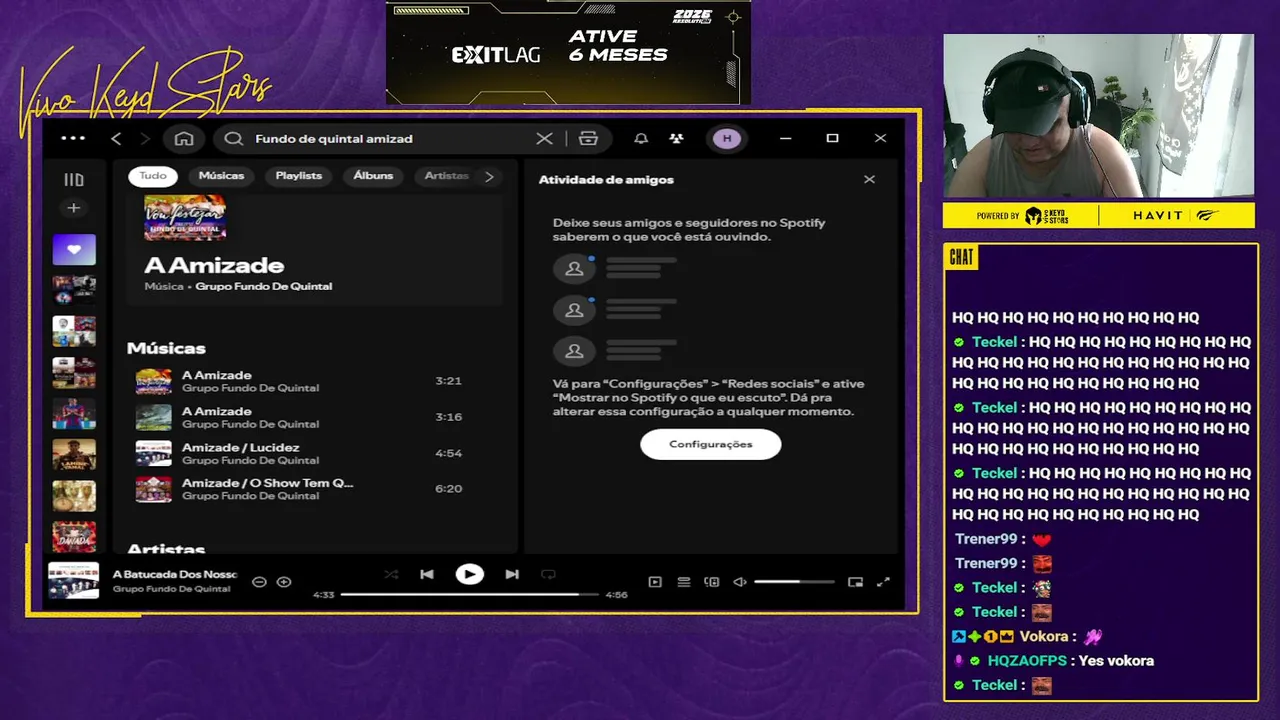
Task: Select the Músicas filter chip
Action: 221,176
